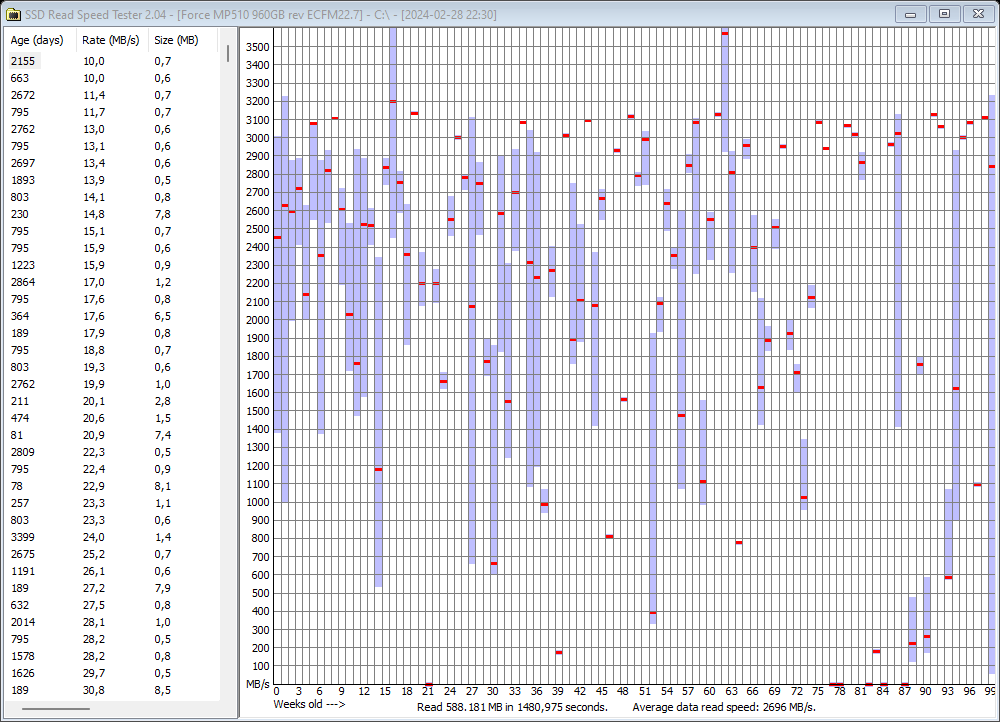
Task: Select the row with rate 11,7
Action: click(112, 112)
